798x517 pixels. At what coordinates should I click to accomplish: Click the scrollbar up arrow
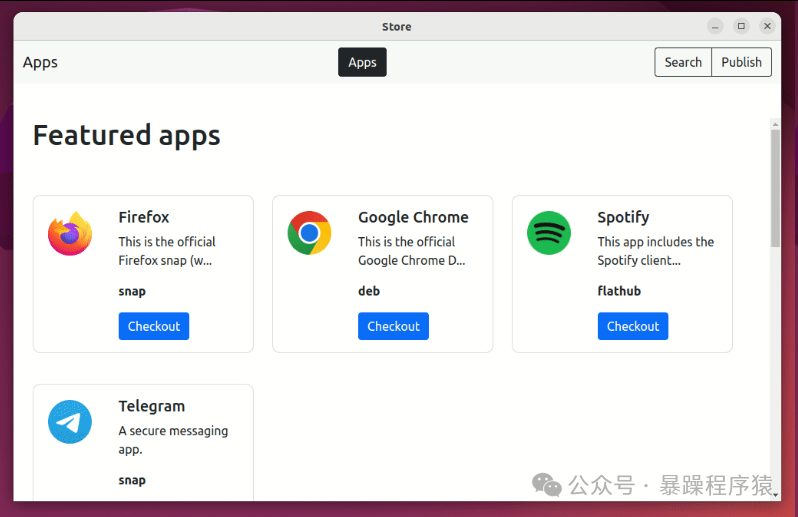point(775,124)
